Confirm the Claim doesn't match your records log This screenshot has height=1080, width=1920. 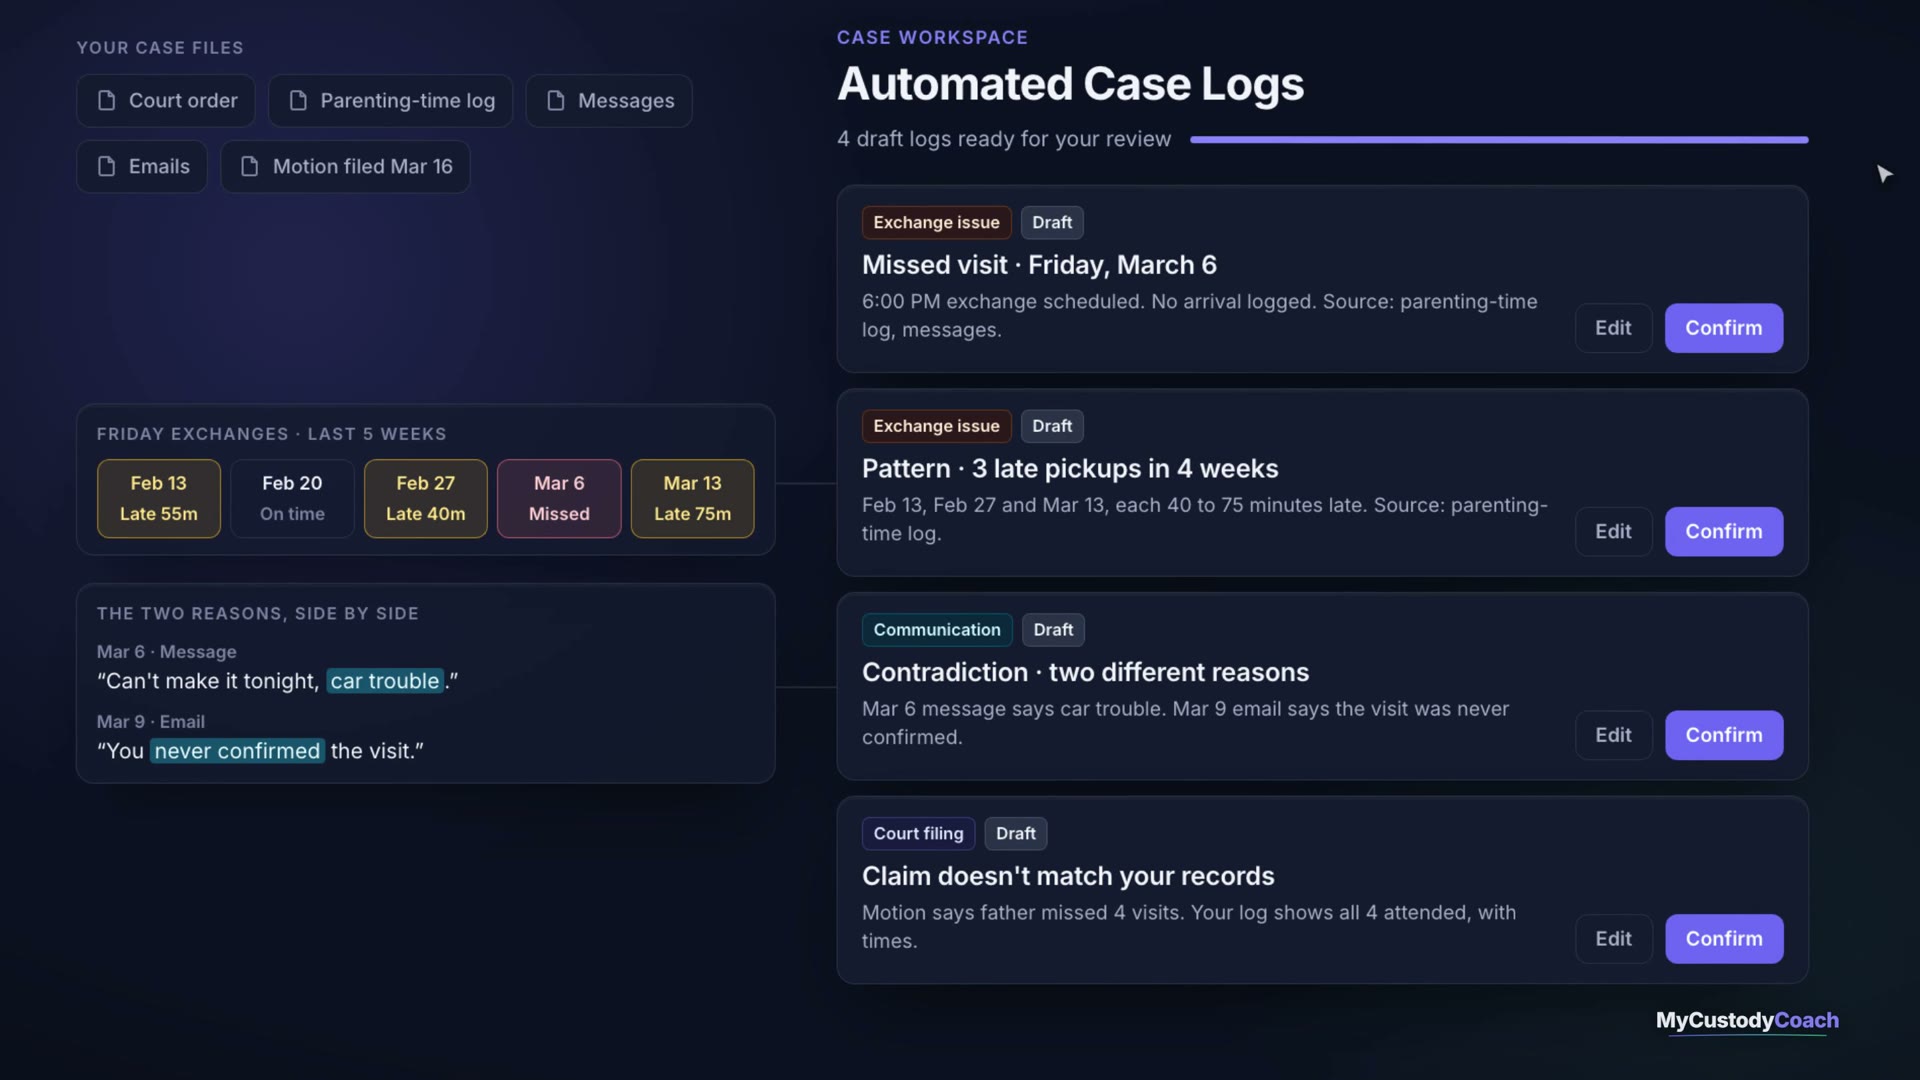1723,939
